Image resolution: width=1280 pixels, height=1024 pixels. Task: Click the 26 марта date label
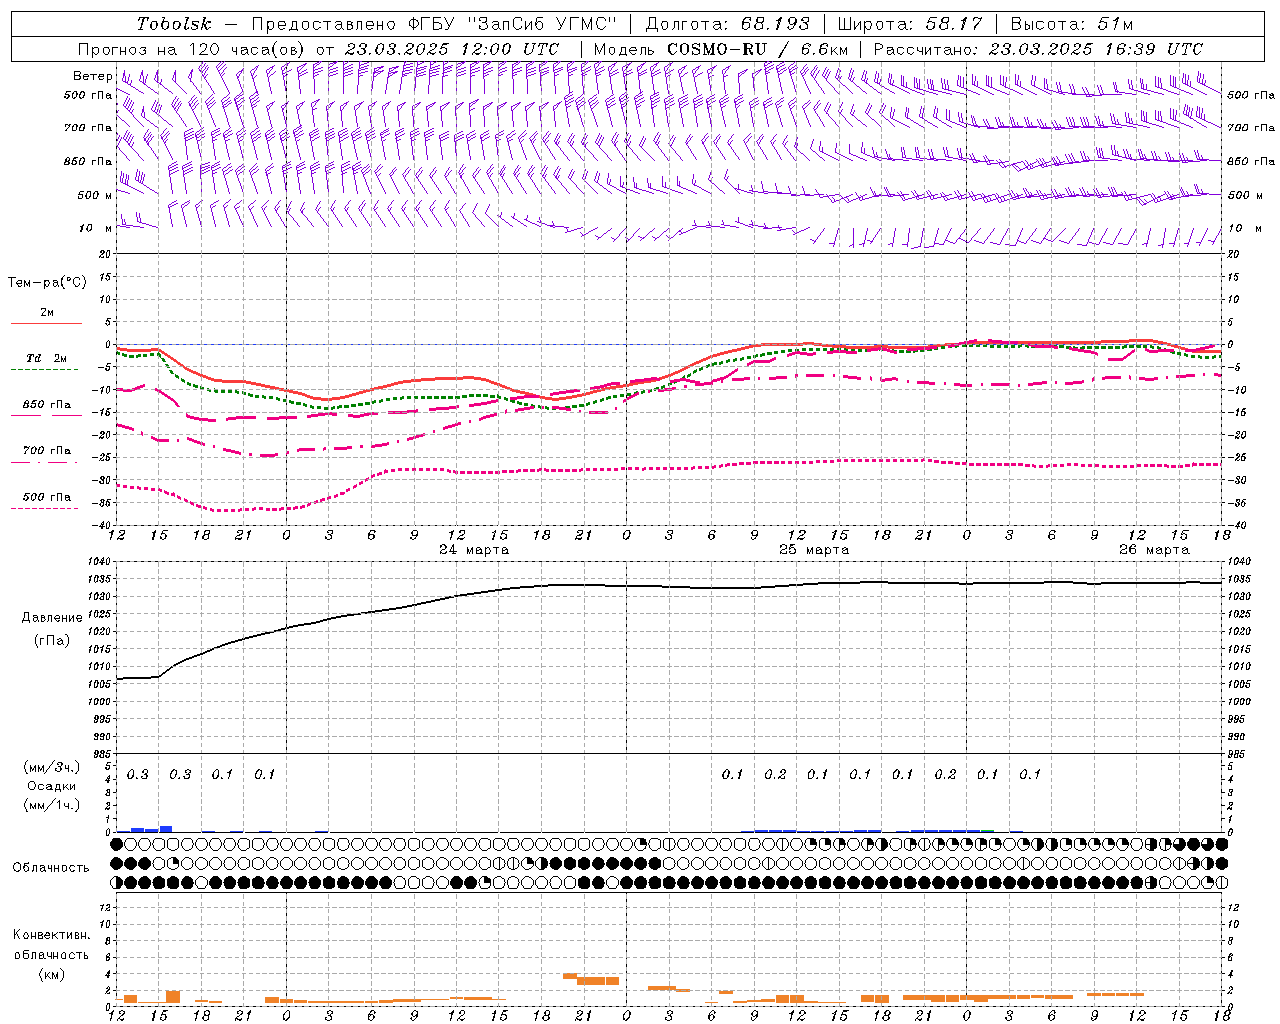point(1154,550)
